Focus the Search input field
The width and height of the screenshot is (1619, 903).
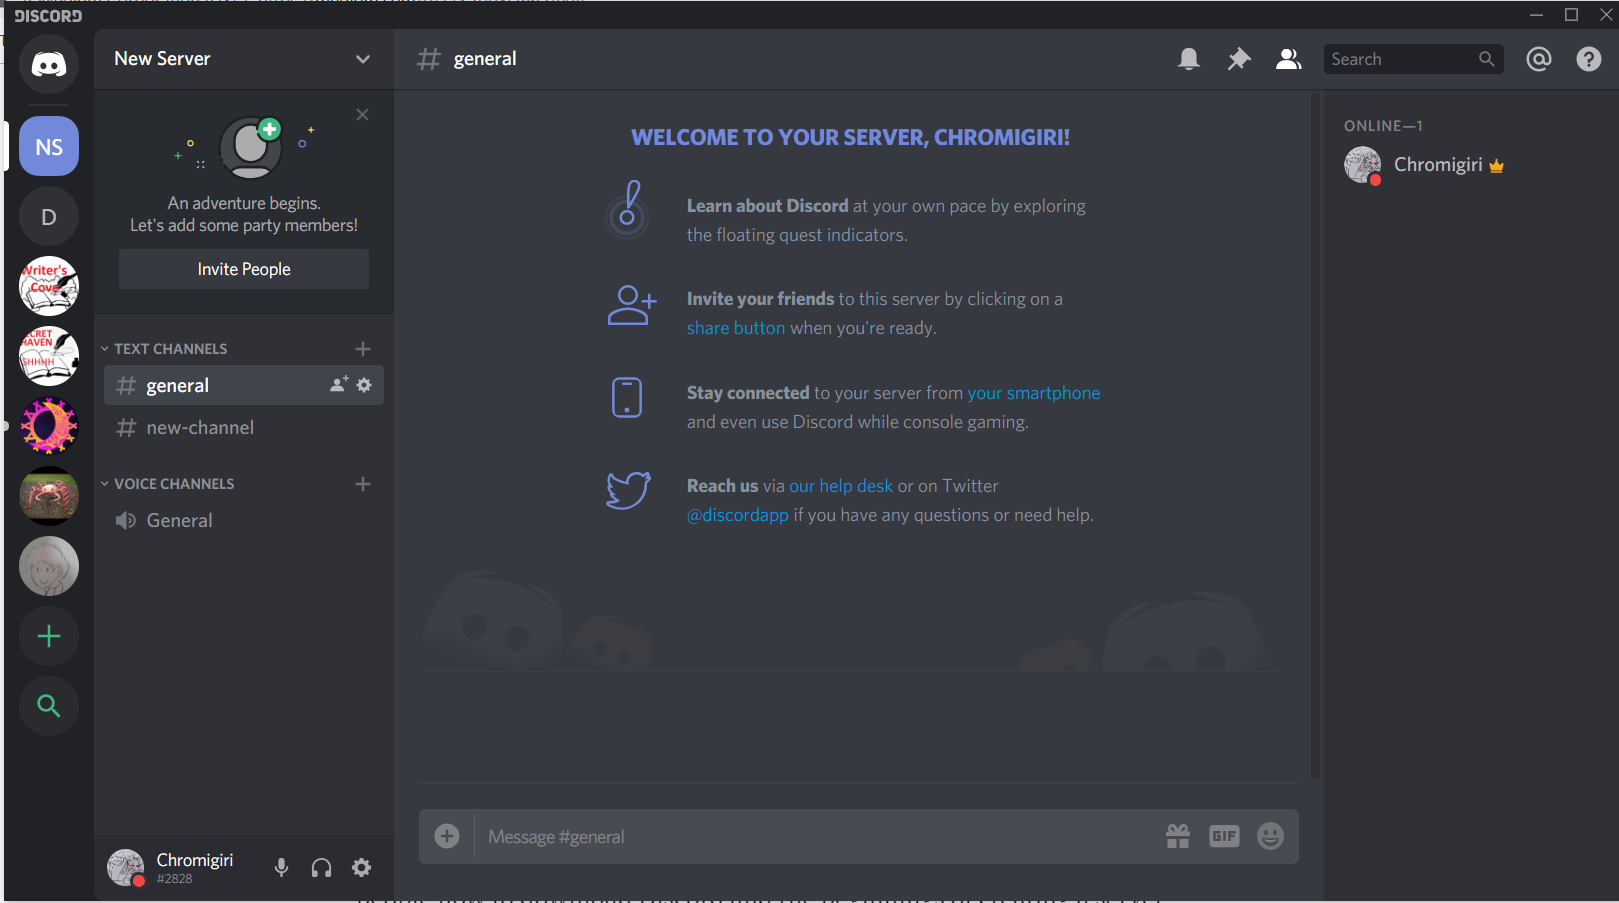(1413, 59)
